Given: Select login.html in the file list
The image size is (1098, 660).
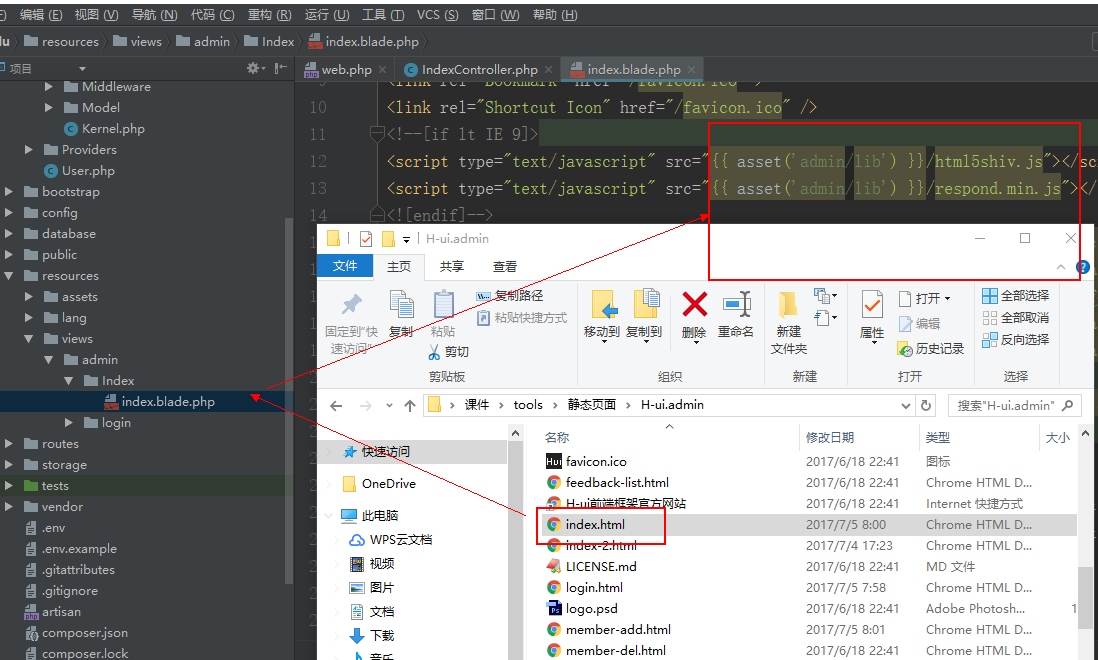Looking at the screenshot, I should 594,588.
